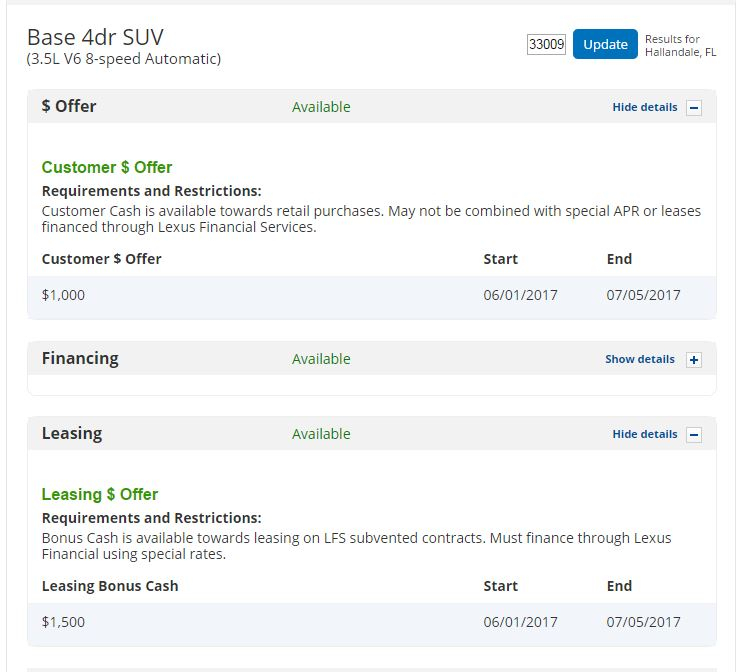Collapse $ Offer section with minus icon
The height and width of the screenshot is (672, 738).
coord(694,108)
